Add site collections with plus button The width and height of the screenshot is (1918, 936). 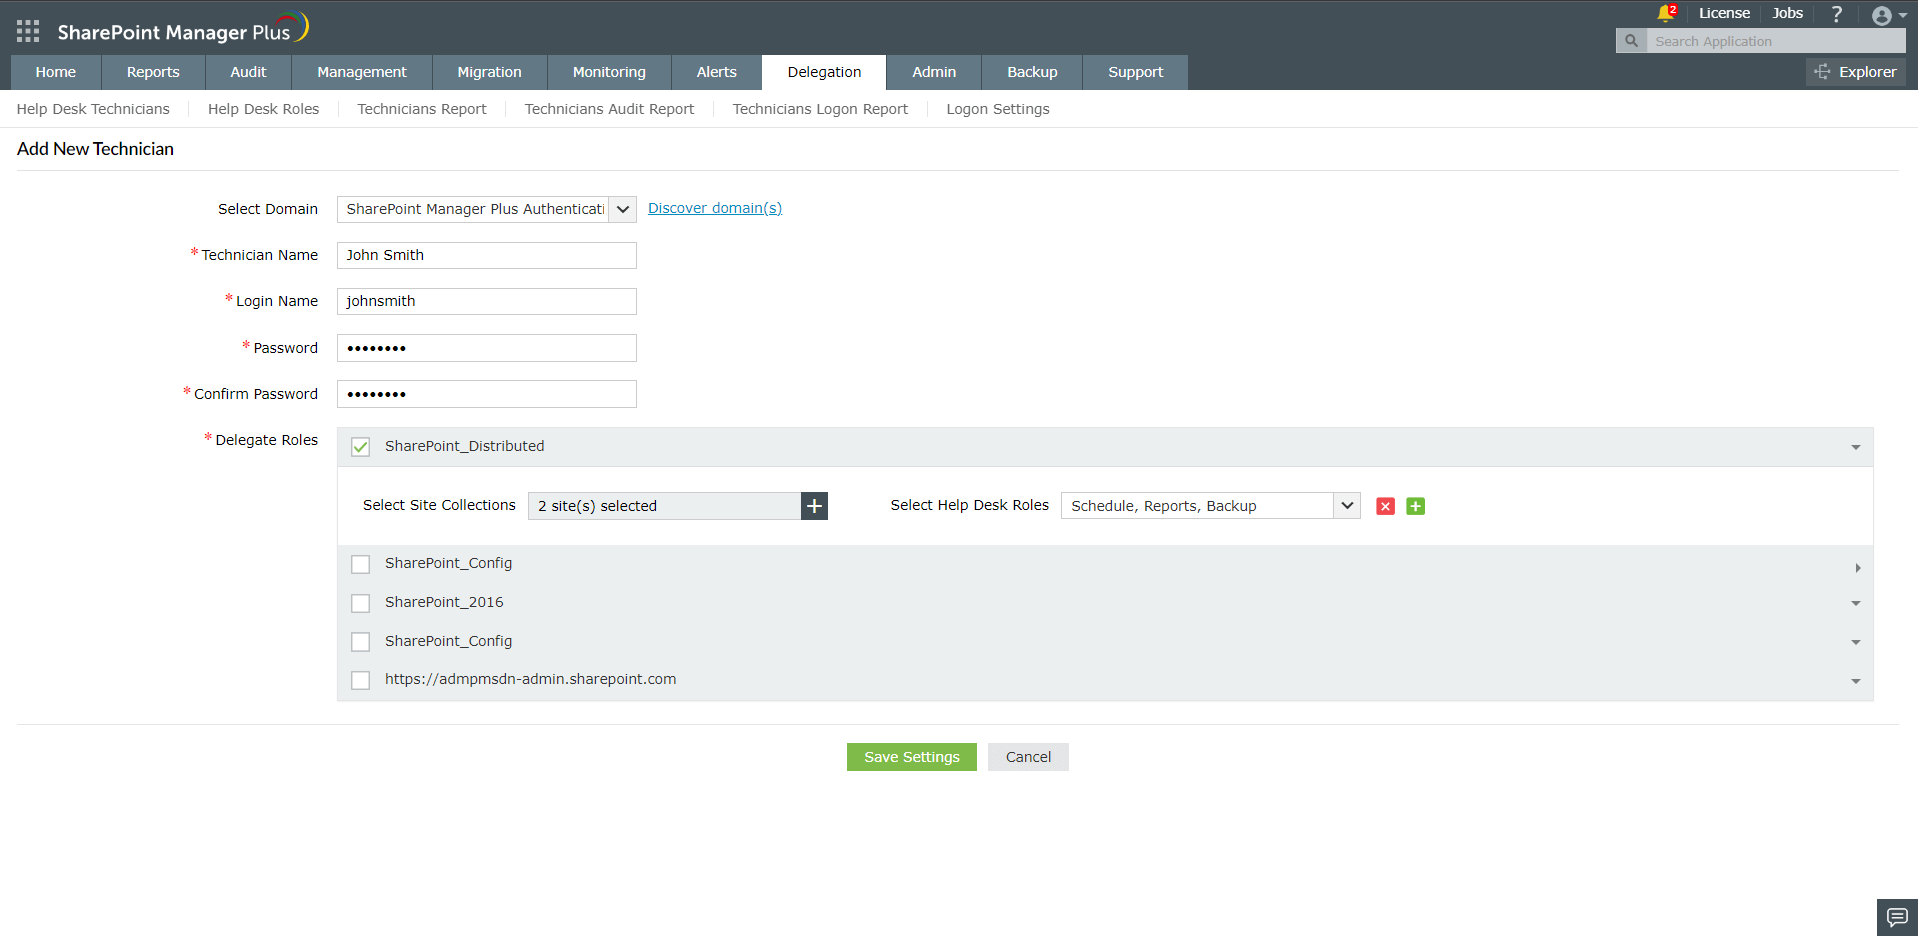coord(814,506)
